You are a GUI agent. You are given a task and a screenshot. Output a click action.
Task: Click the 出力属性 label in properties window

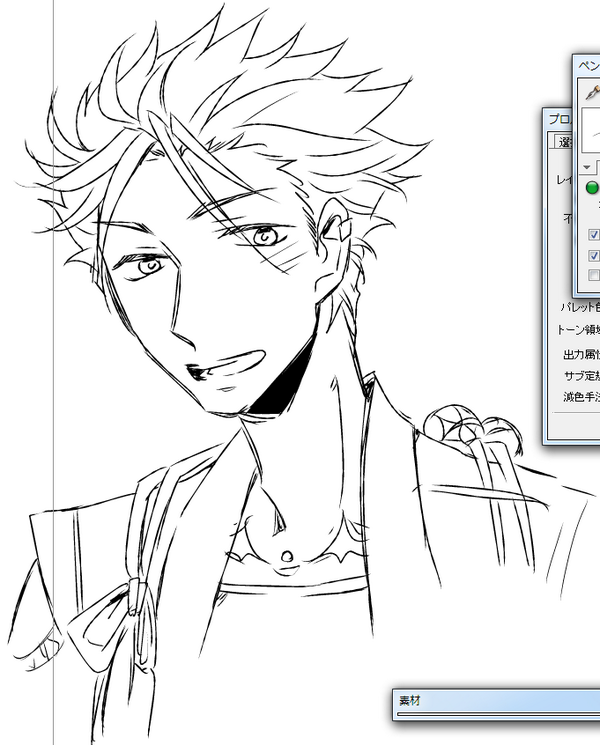click(581, 354)
